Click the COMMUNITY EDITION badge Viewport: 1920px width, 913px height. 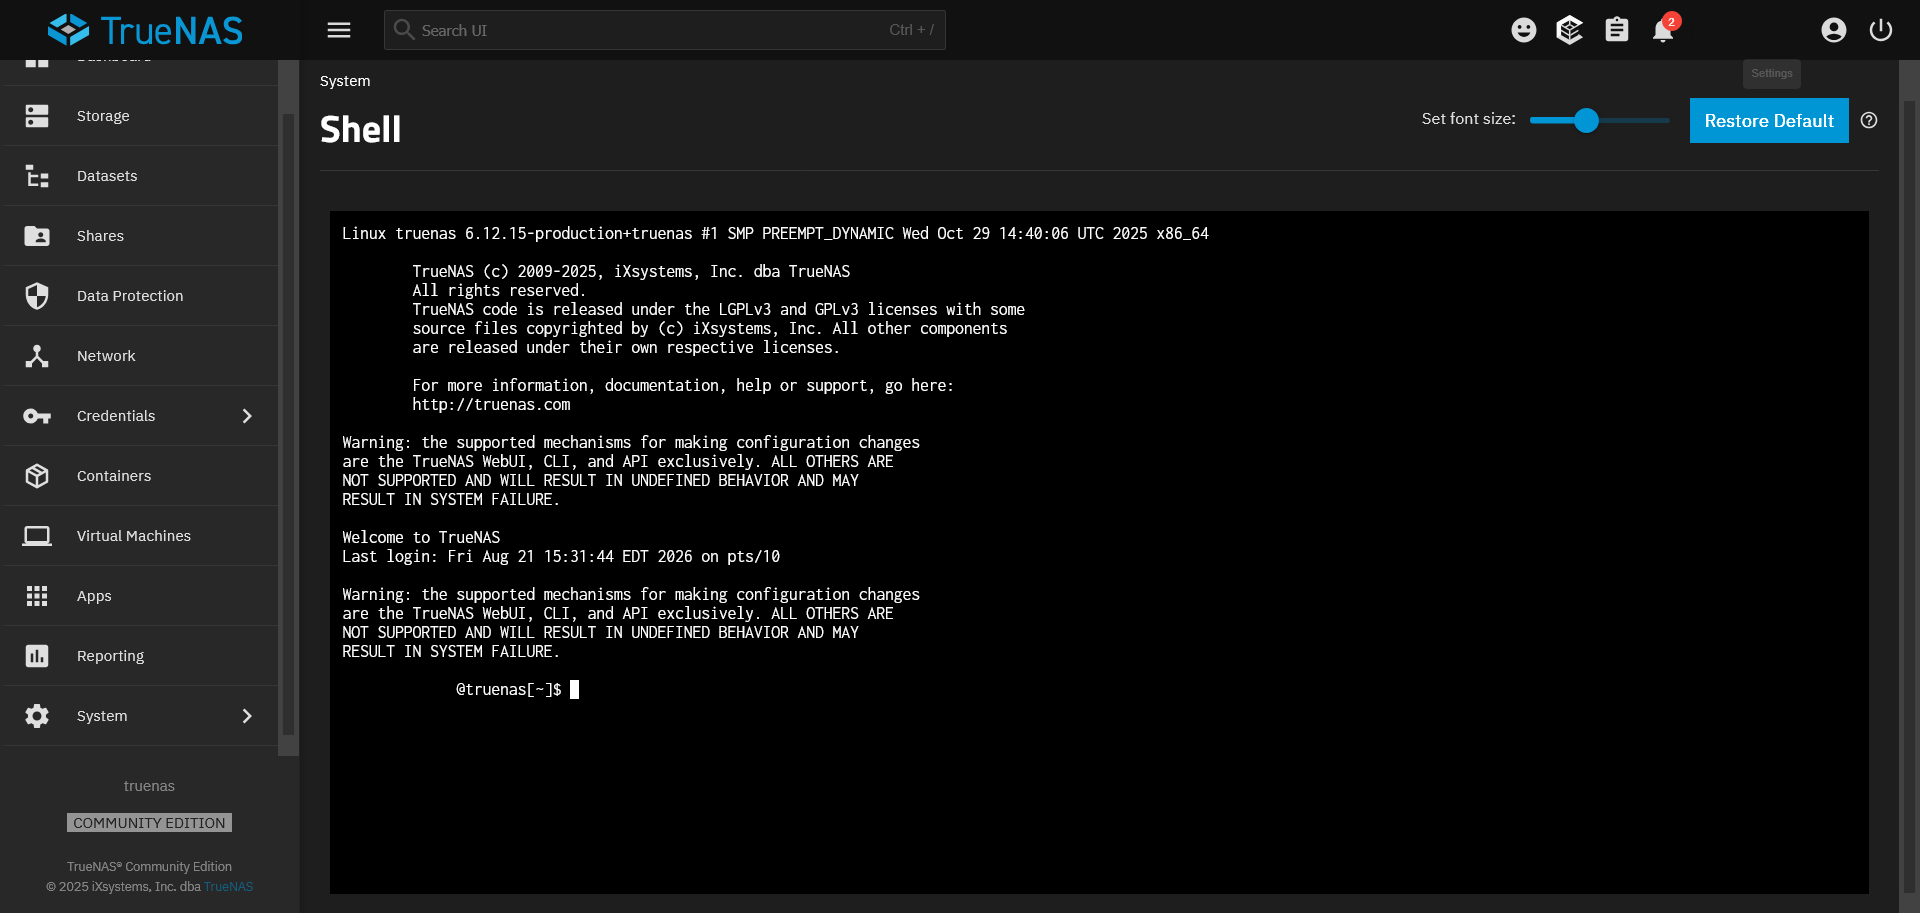point(149,823)
